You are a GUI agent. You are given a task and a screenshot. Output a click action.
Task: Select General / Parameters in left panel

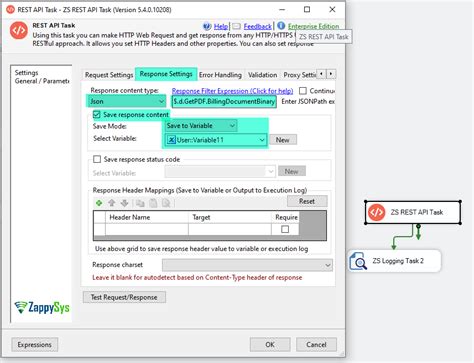click(x=42, y=81)
